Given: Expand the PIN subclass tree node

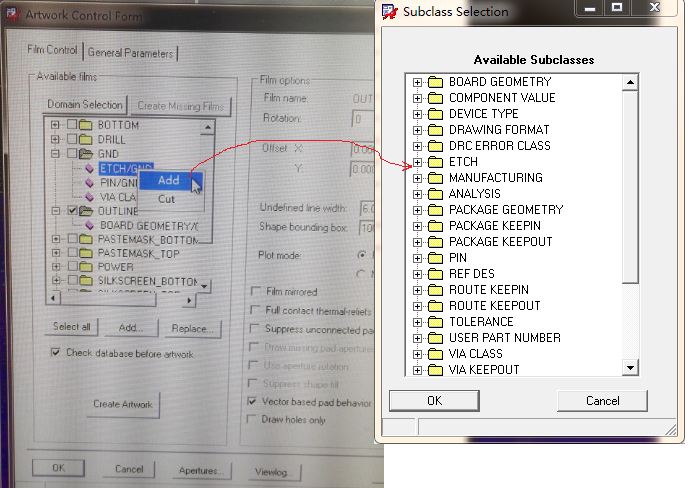Looking at the screenshot, I should (x=418, y=258).
